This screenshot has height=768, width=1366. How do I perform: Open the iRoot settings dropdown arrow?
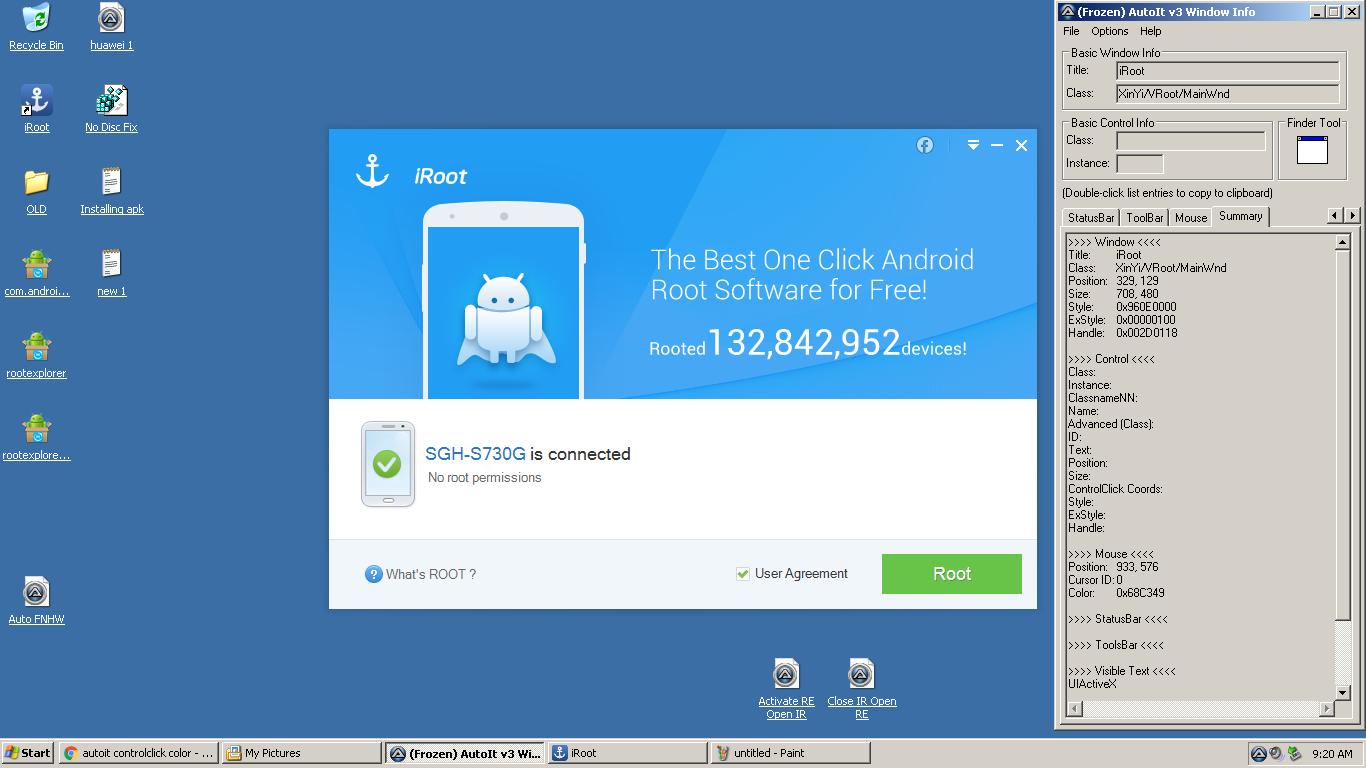[x=973, y=145]
